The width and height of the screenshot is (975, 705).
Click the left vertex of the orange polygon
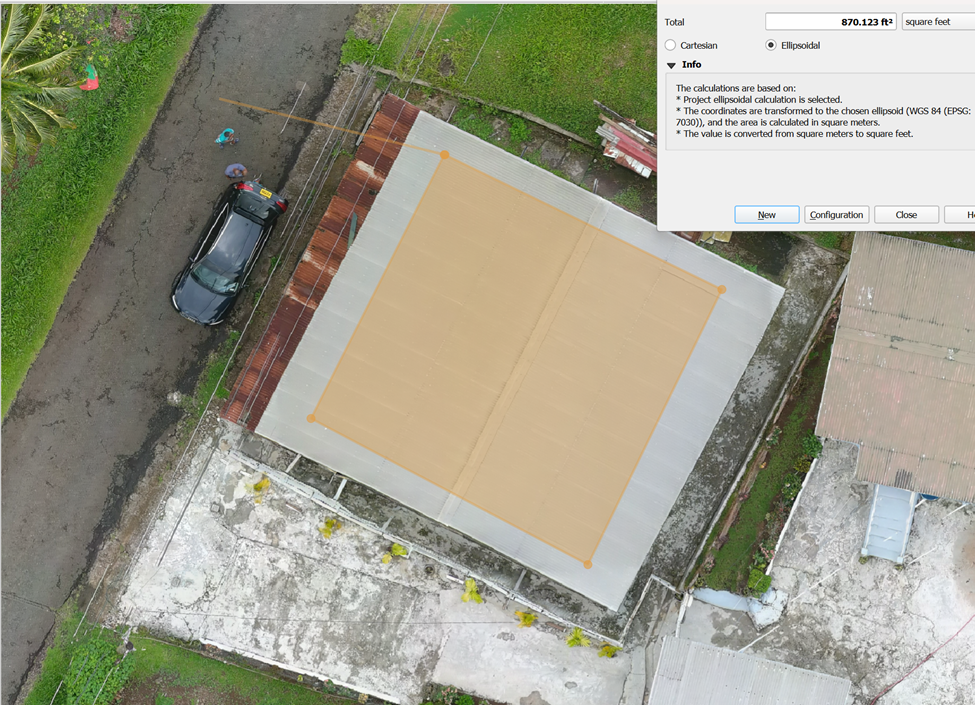tap(311, 419)
